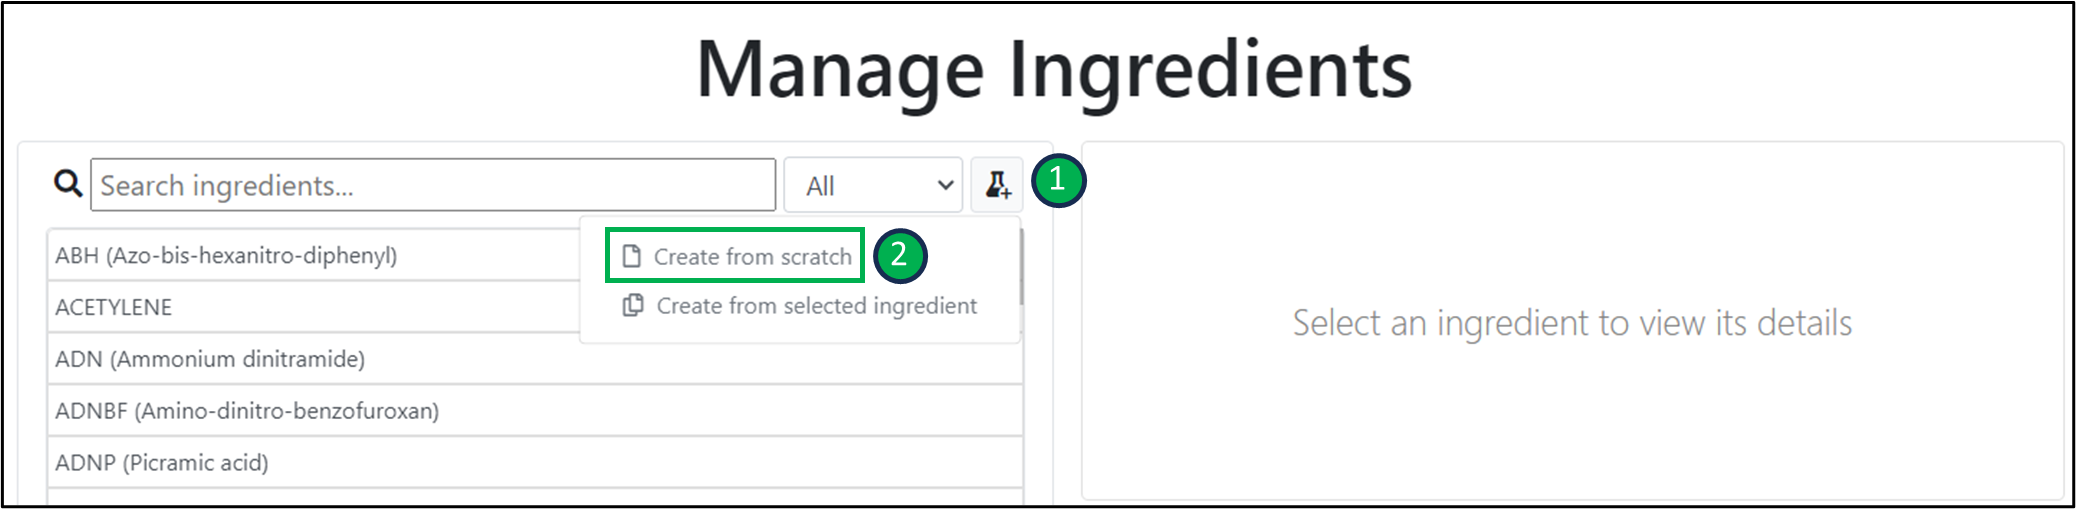This screenshot has width=2076, height=509.
Task: Click the Manage Ingredients page heading
Action: coord(1053,70)
